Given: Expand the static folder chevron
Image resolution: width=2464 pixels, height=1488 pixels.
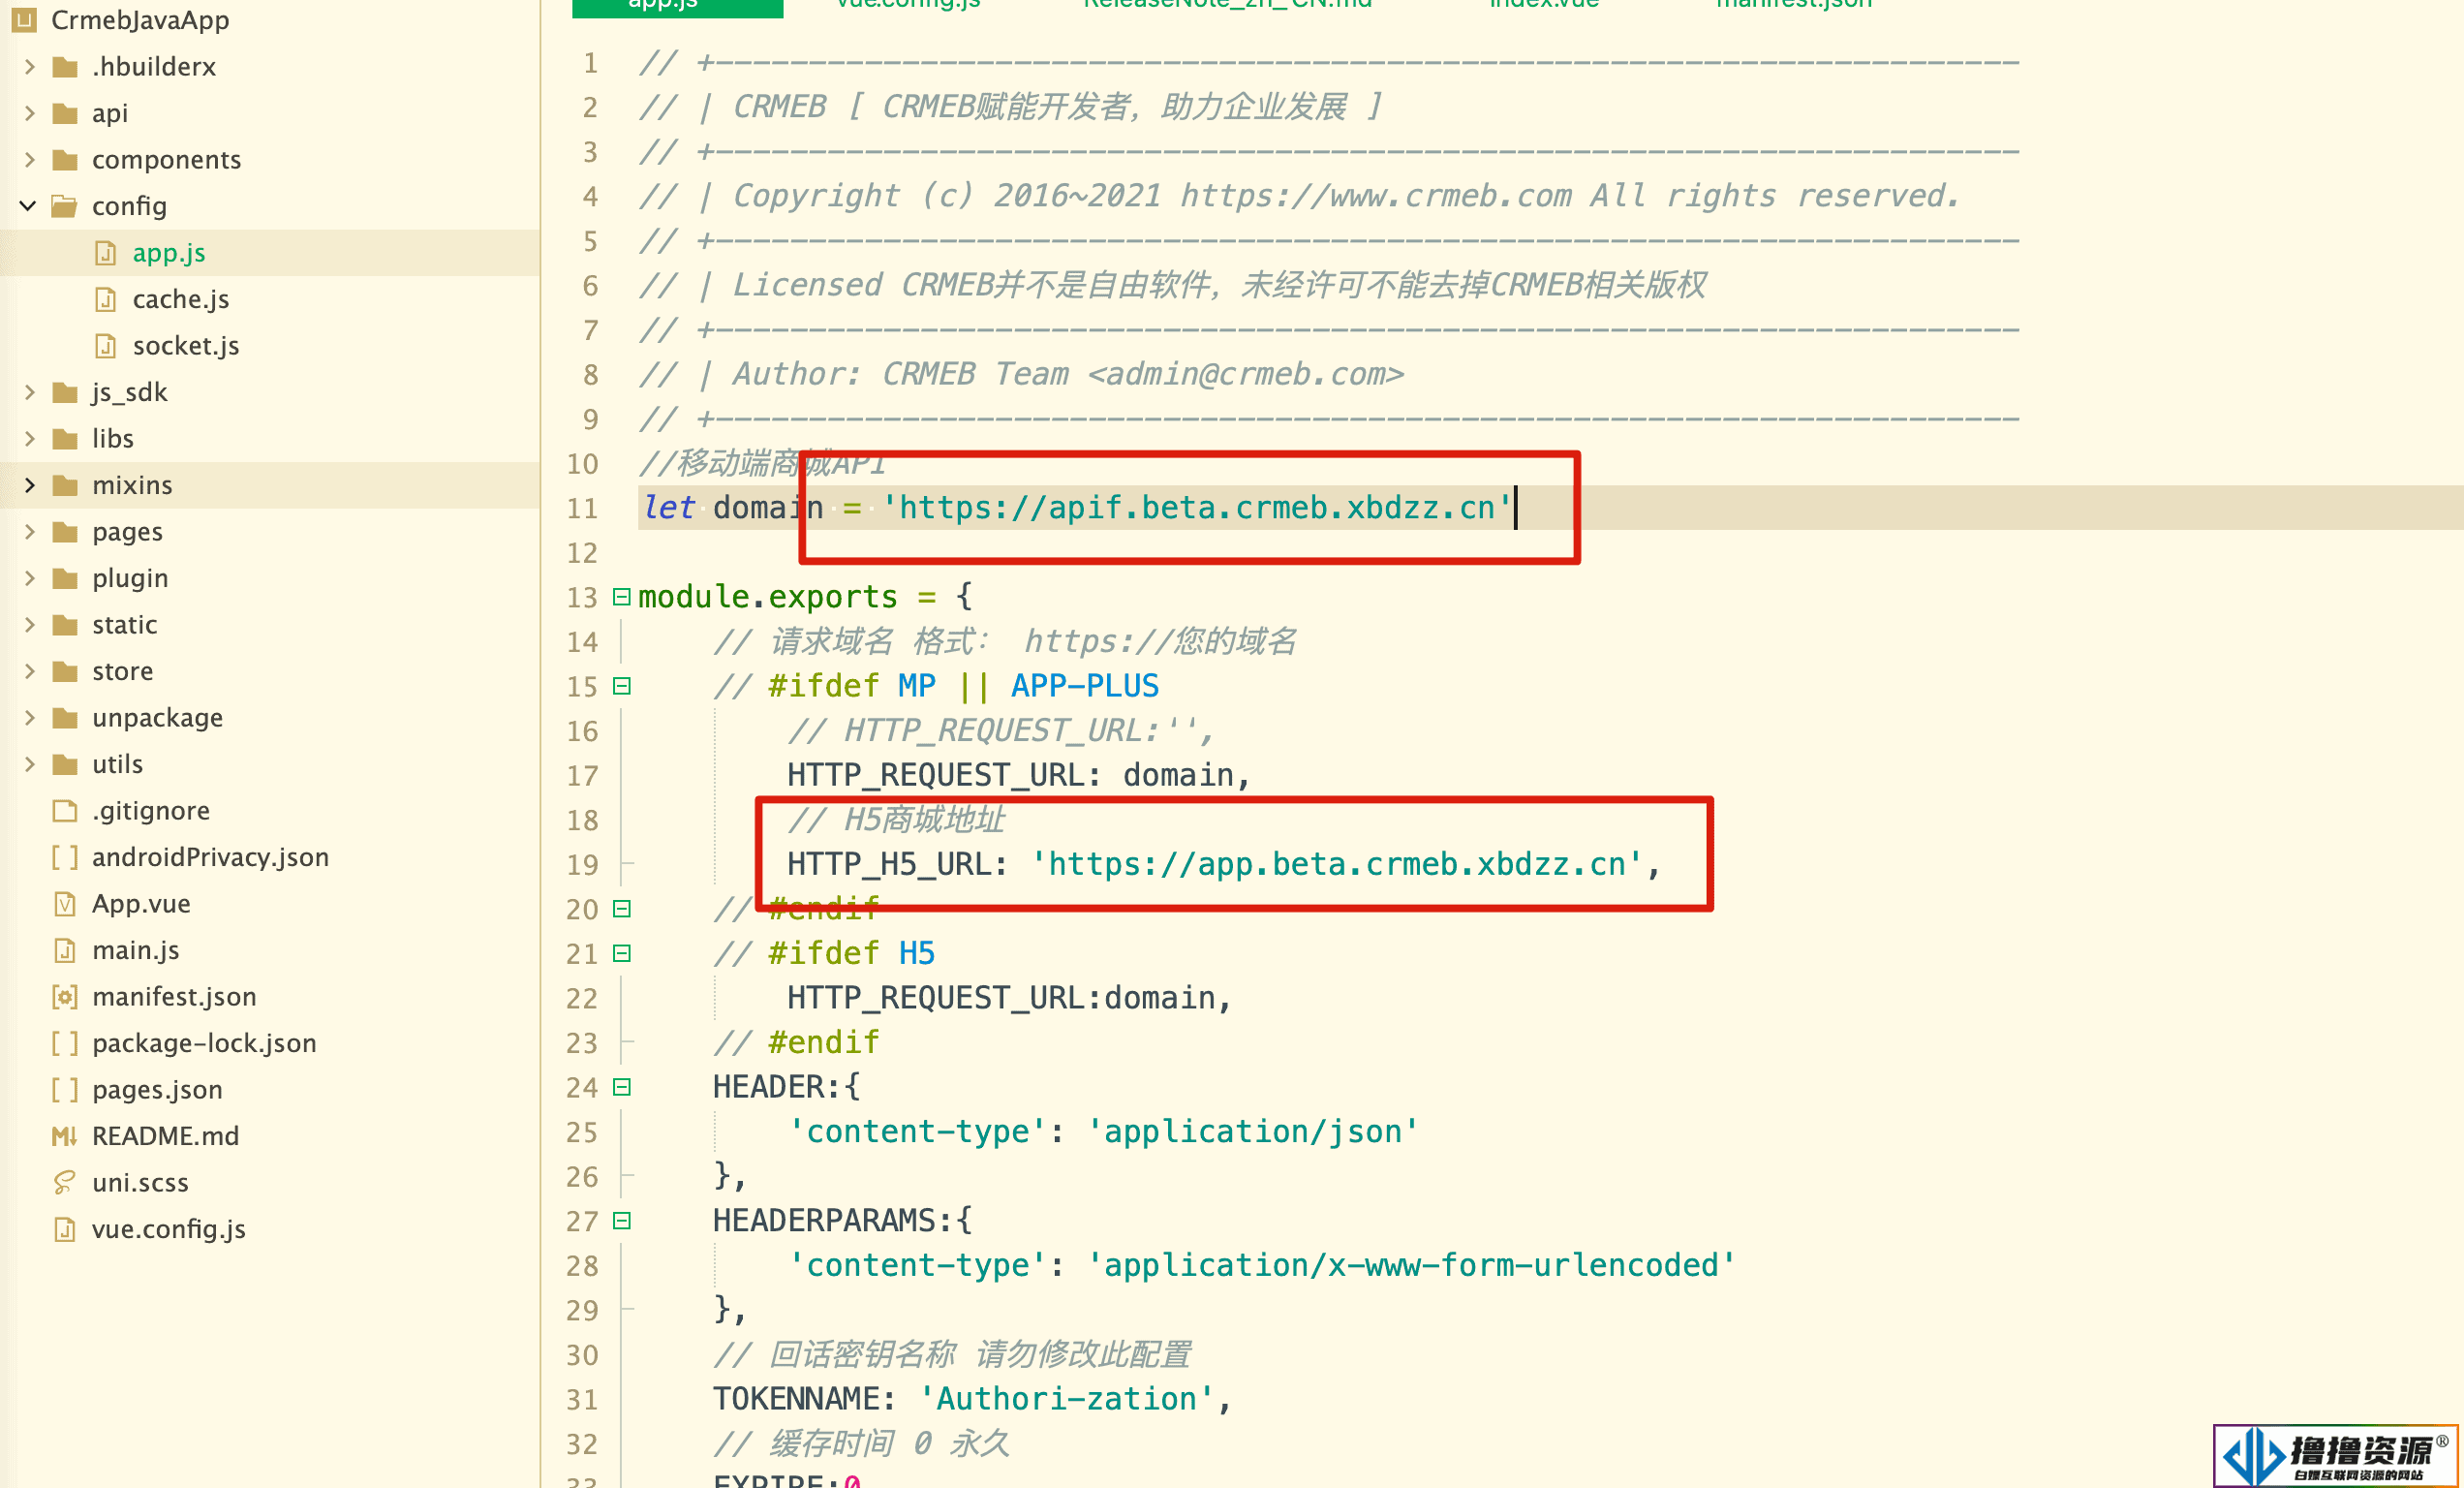Looking at the screenshot, I should pyautogui.click(x=29, y=625).
